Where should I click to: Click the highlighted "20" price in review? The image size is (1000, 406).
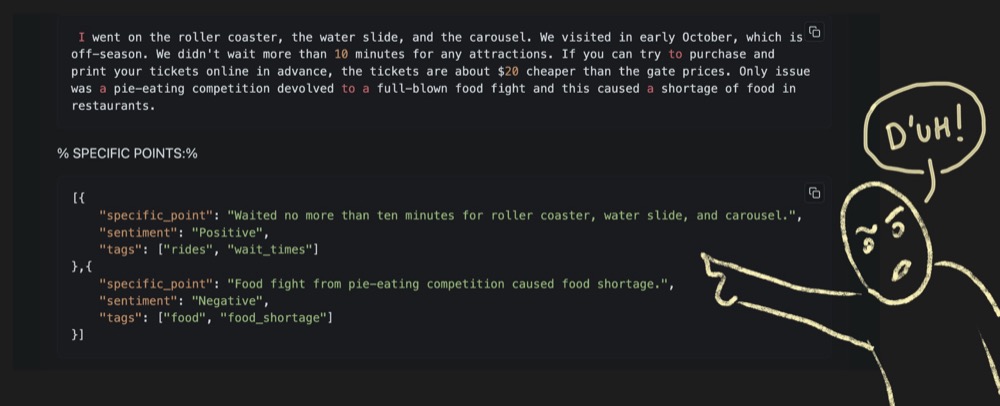click(x=511, y=71)
